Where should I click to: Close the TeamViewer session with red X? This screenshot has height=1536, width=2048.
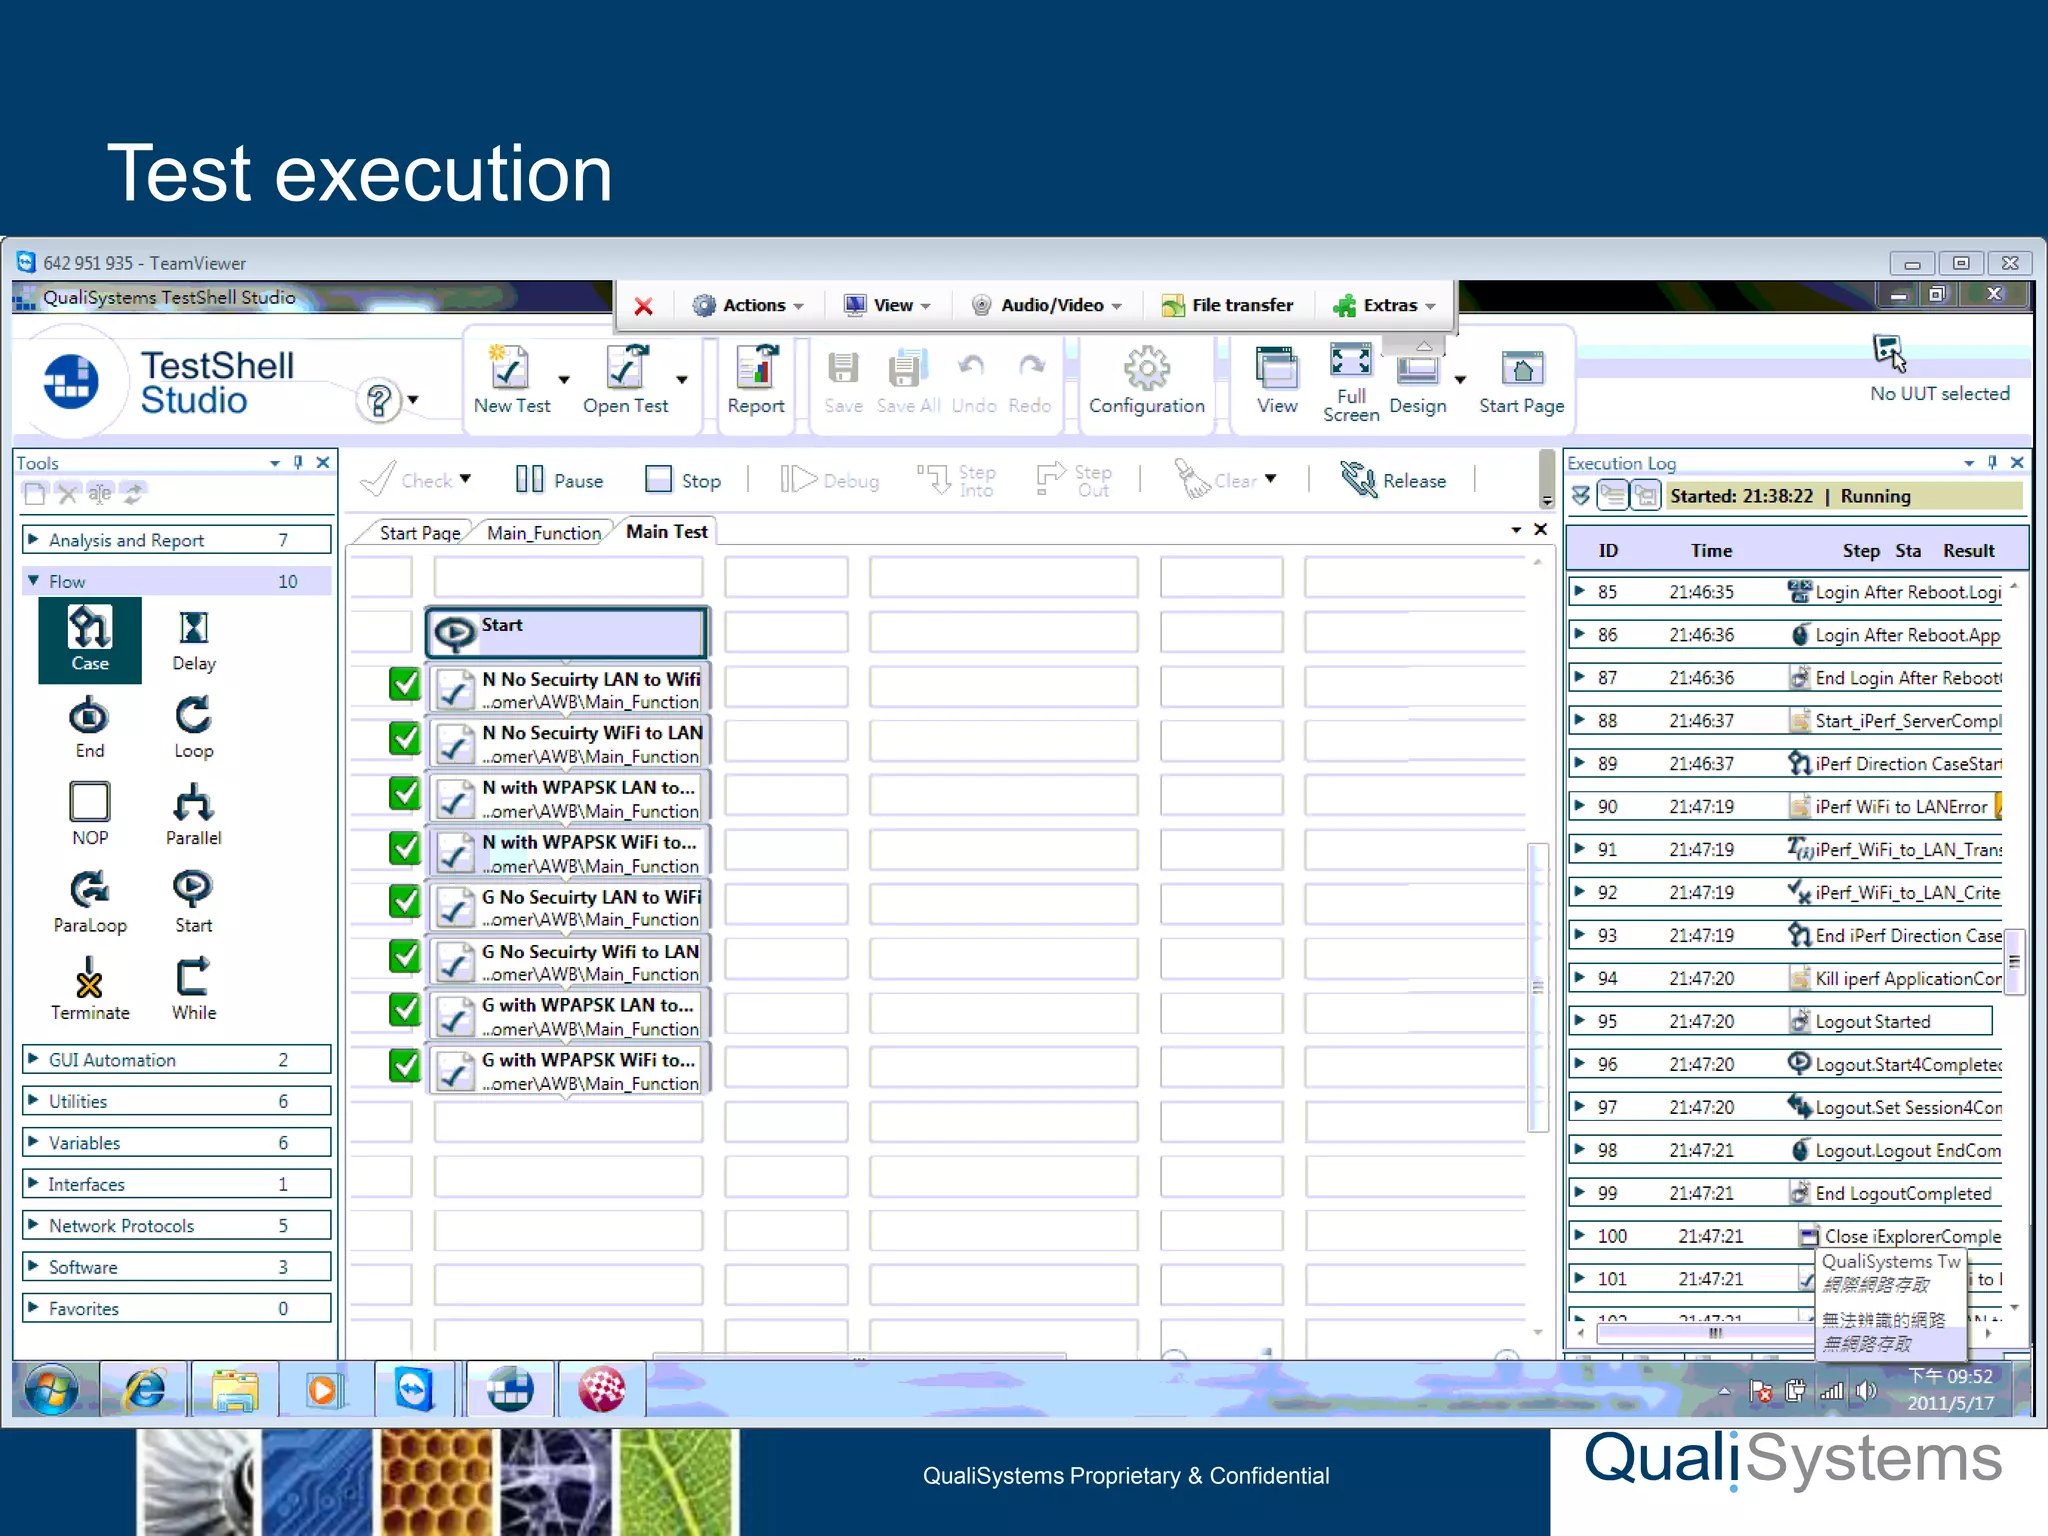click(x=644, y=306)
